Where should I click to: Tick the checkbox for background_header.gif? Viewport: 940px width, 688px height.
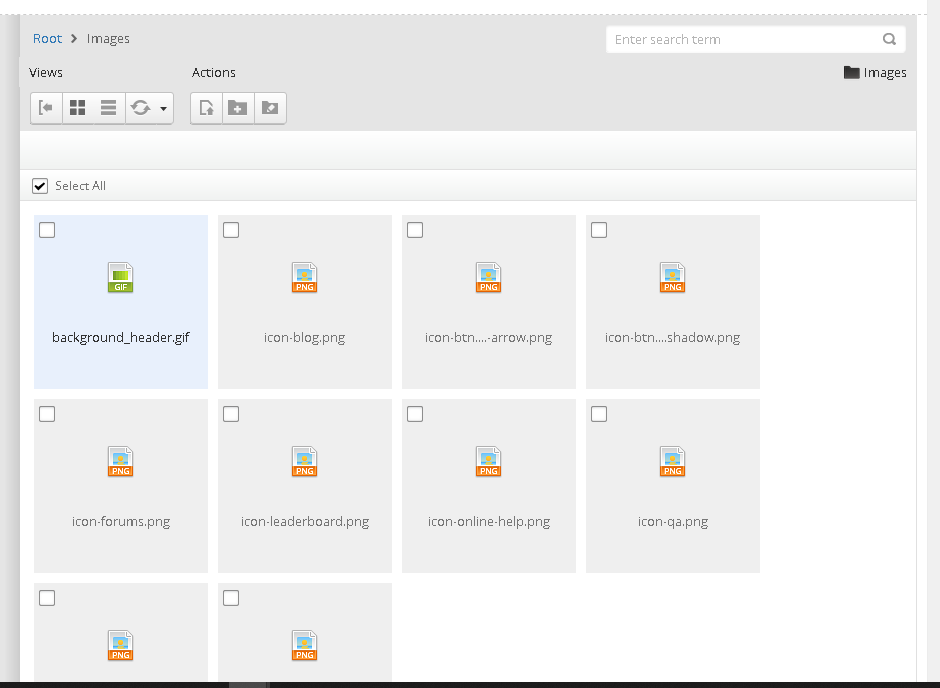click(47, 230)
